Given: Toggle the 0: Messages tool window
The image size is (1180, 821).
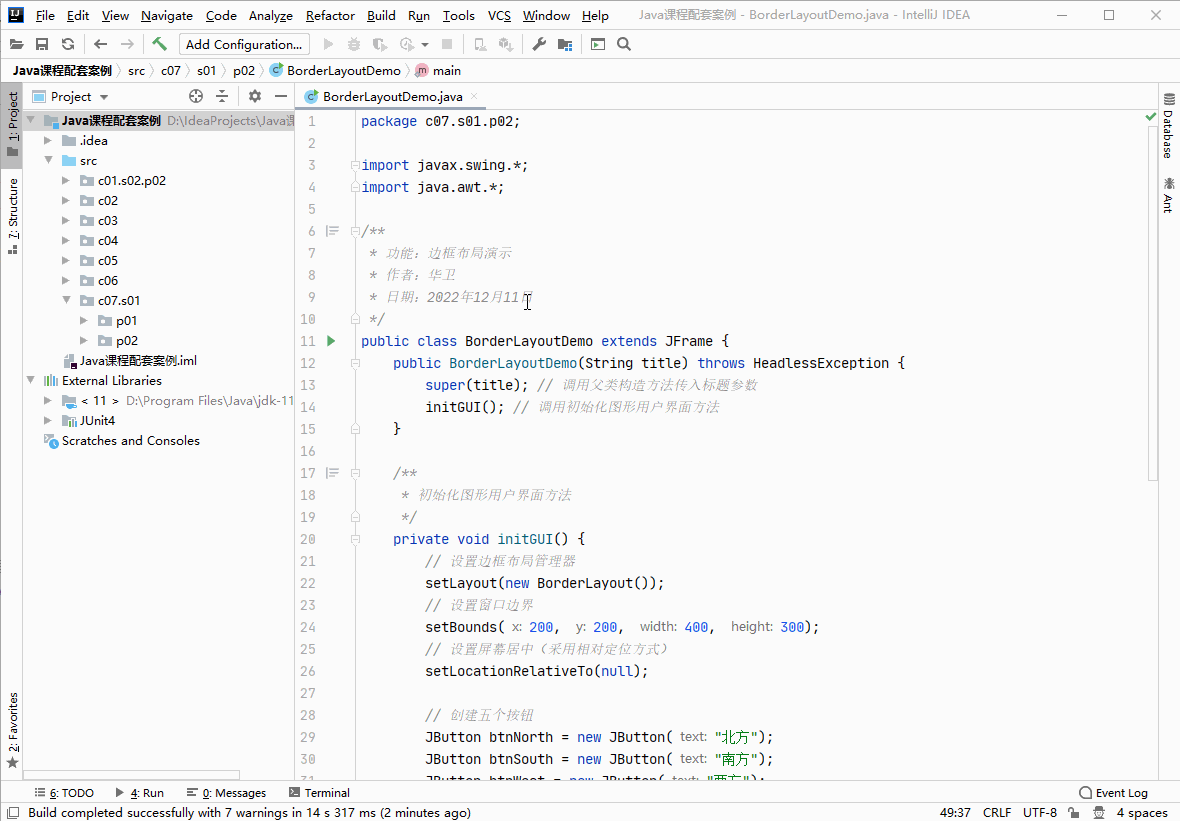Looking at the screenshot, I should [226, 793].
